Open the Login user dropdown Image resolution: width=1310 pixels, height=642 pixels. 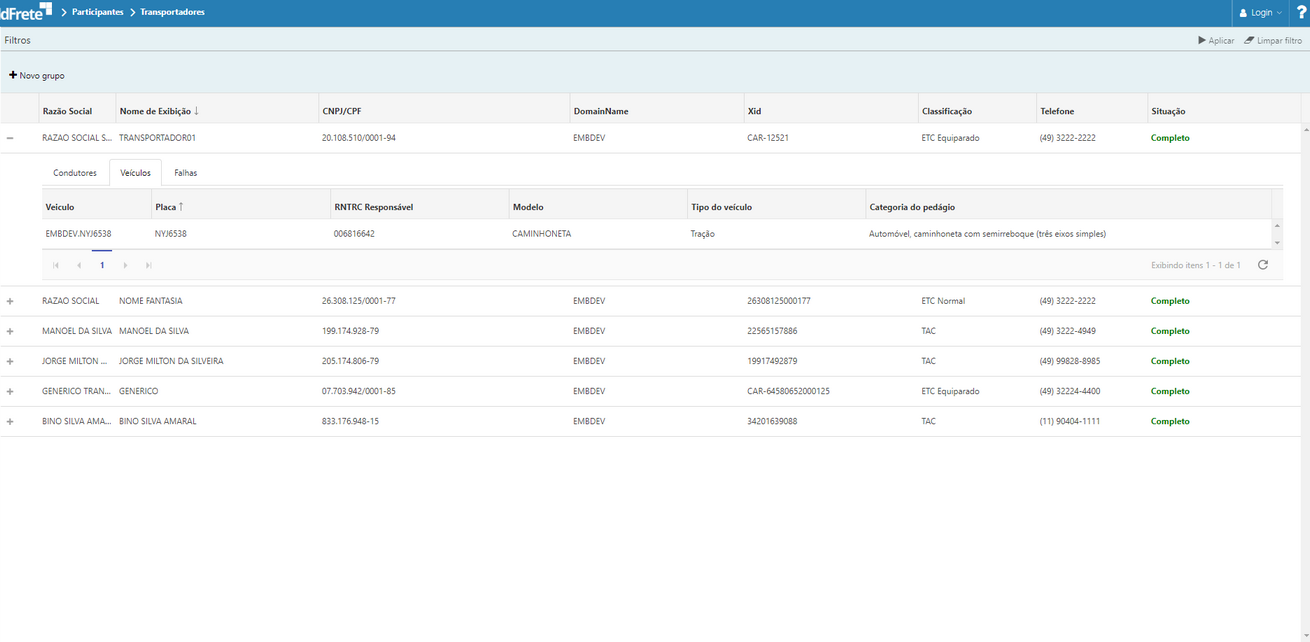[1260, 13]
